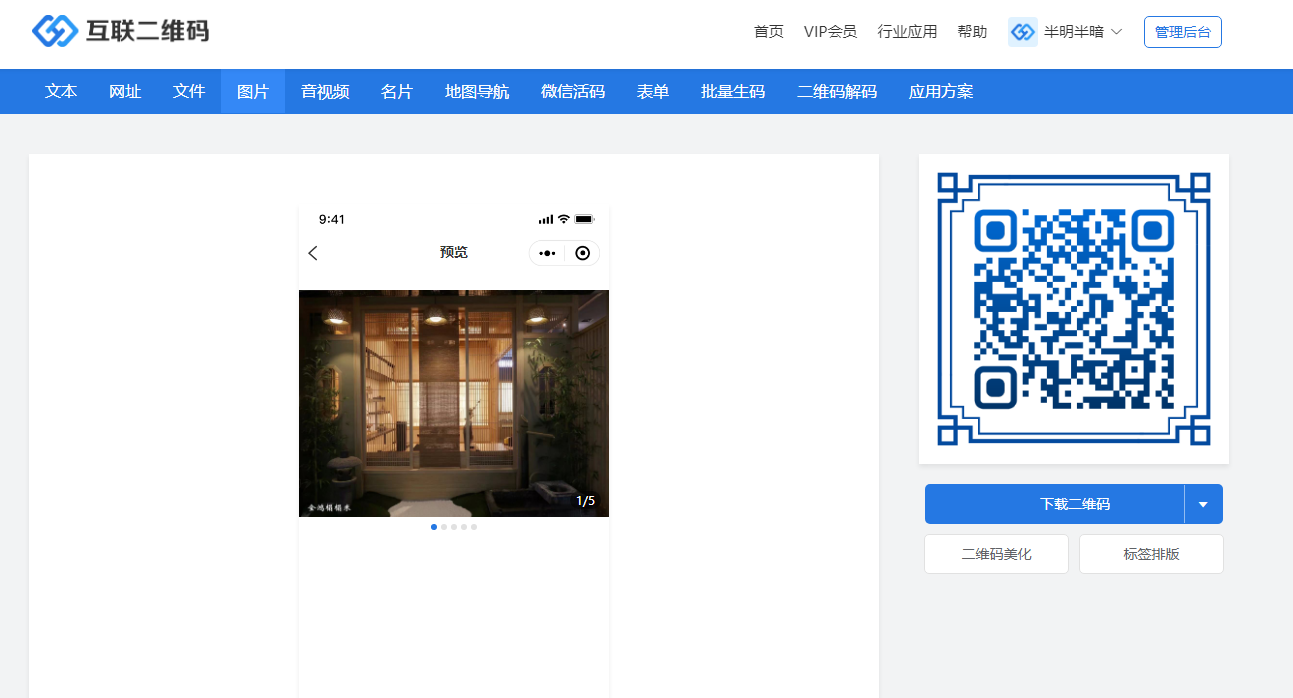Click the 预览 title text
Screen dimensions: 1293x698
point(454,252)
